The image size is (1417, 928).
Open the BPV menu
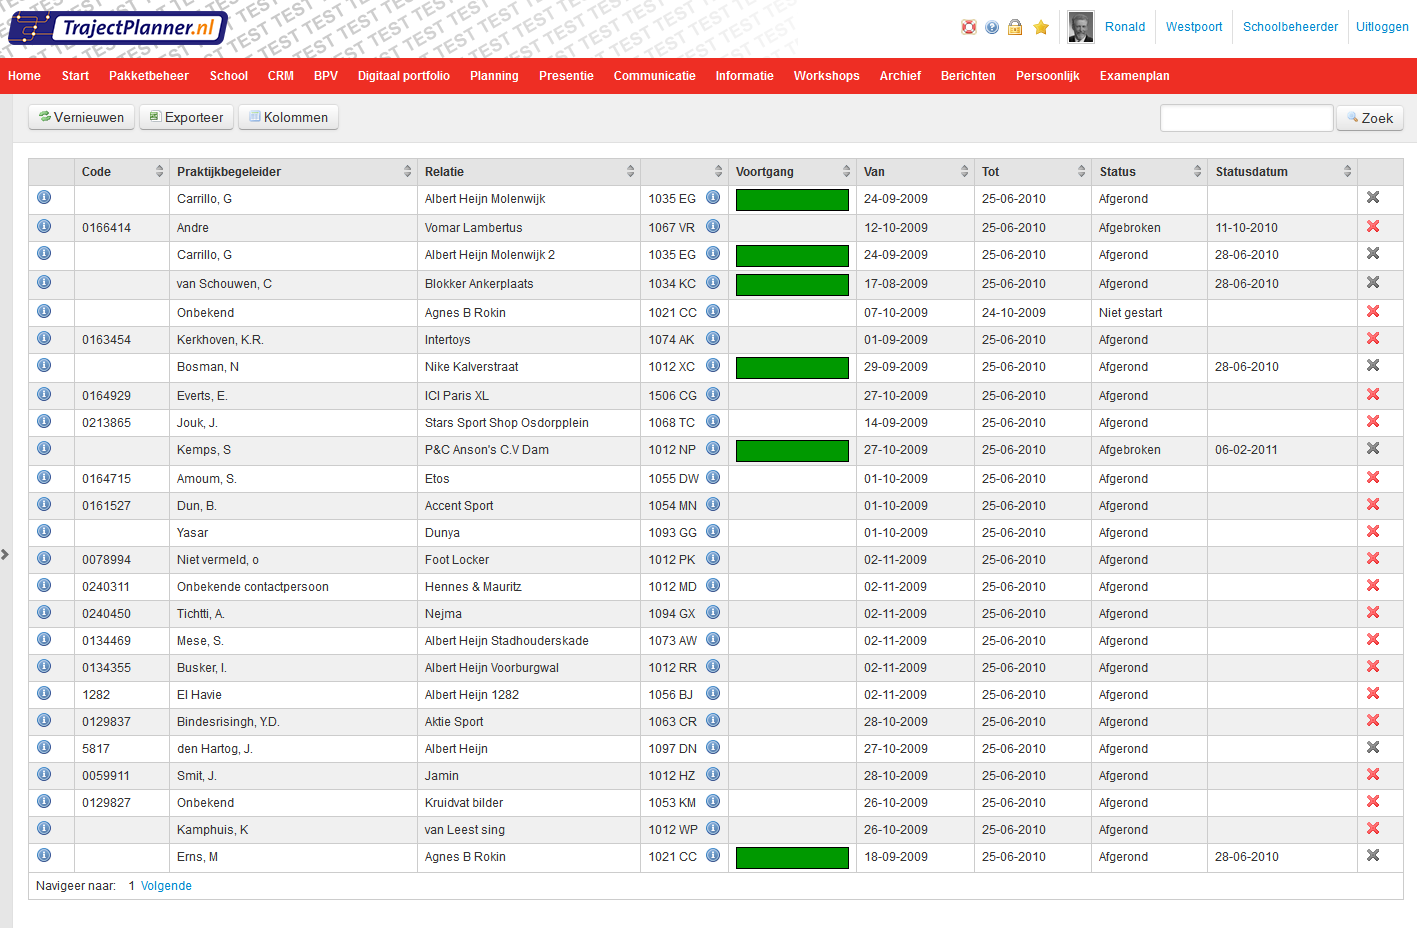pyautogui.click(x=326, y=76)
